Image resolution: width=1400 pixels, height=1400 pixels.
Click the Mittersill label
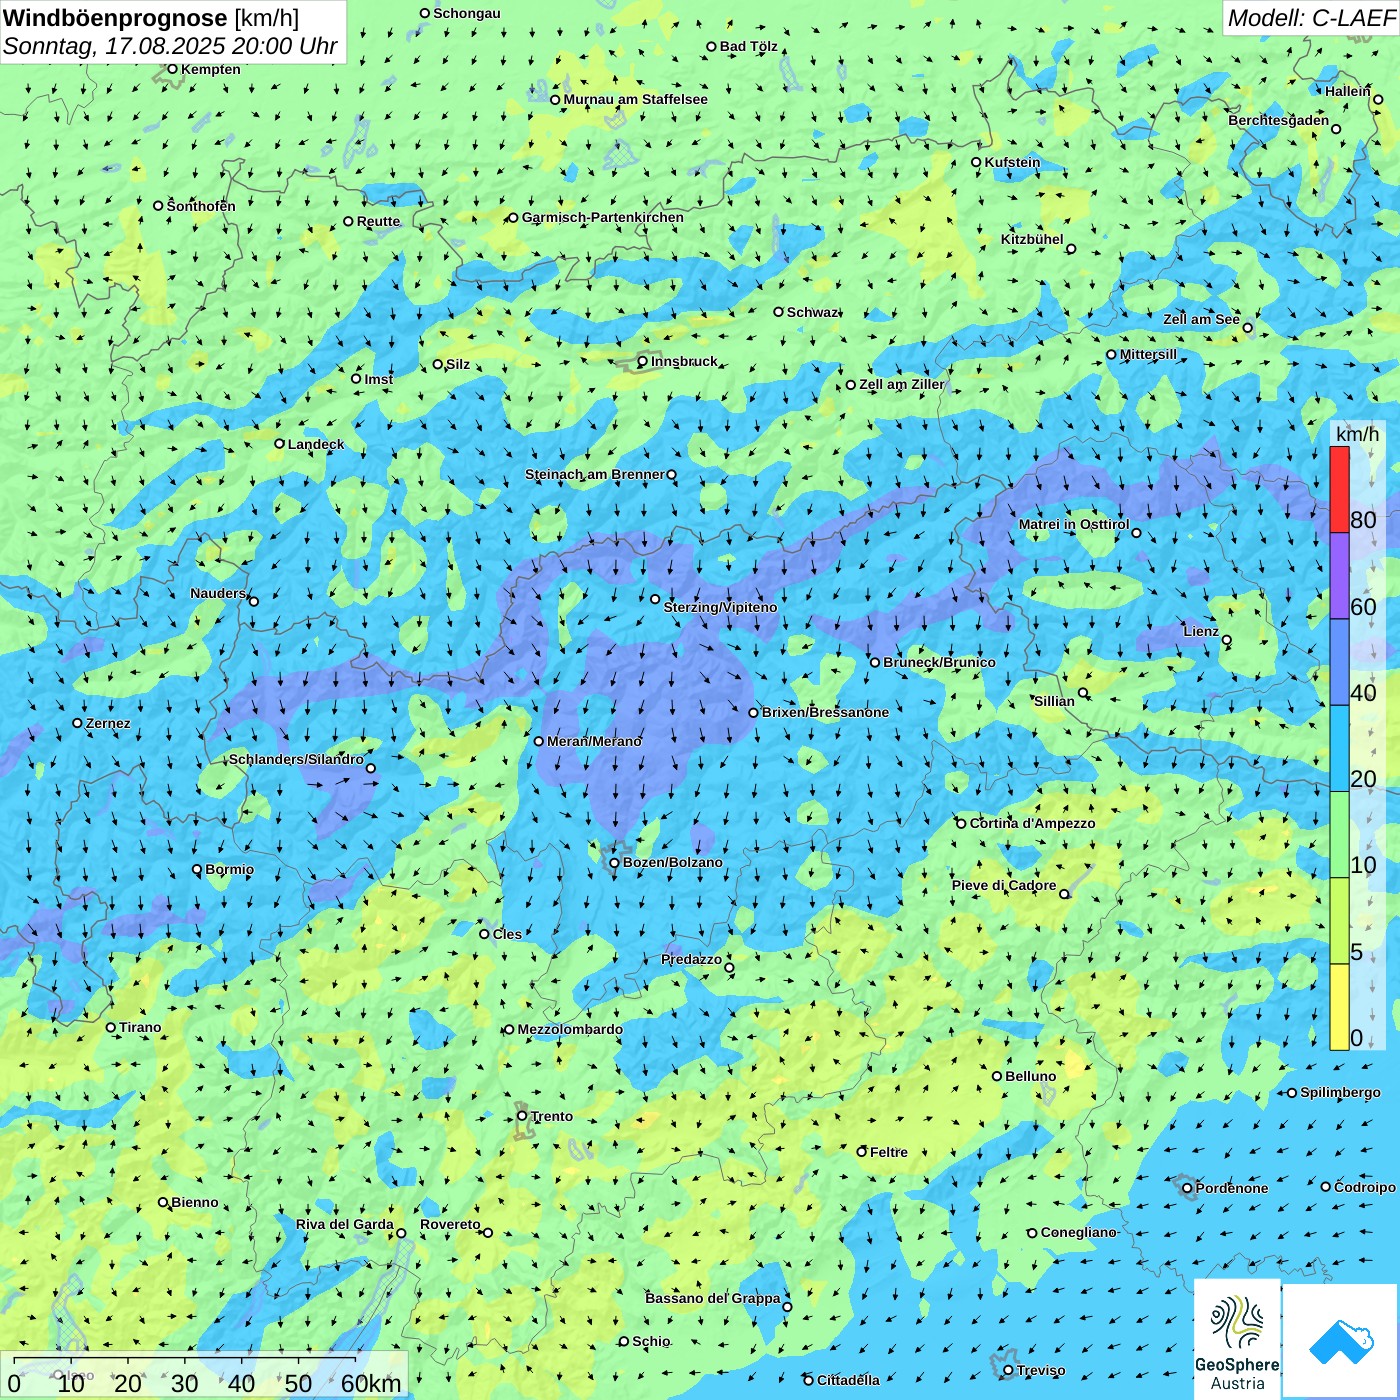1148,354
